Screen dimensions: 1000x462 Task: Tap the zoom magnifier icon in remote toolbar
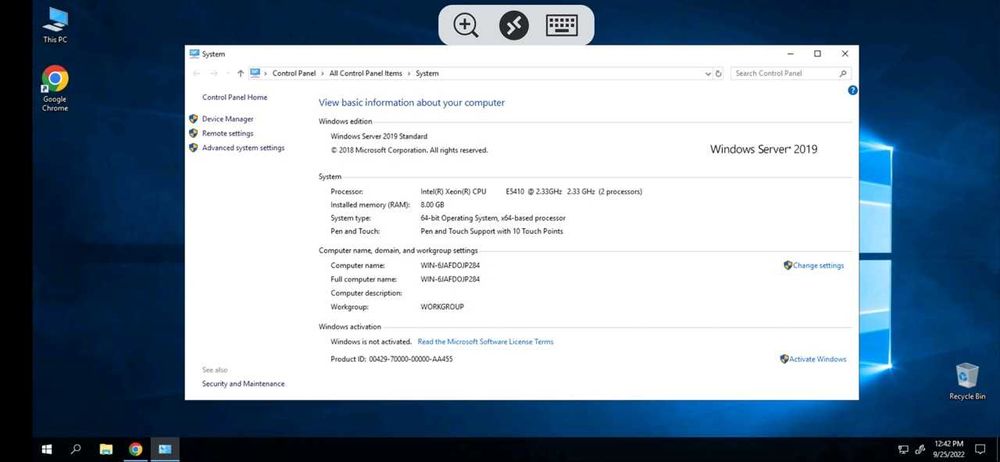pos(466,26)
